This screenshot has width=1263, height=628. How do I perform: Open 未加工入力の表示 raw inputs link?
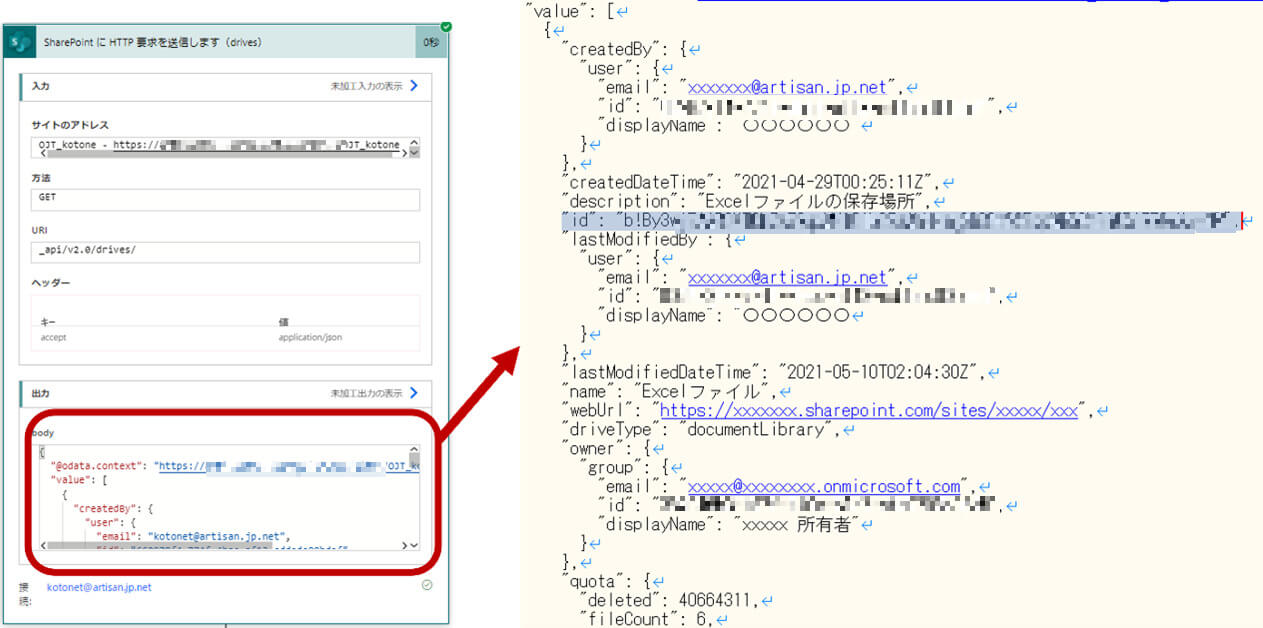click(366, 86)
